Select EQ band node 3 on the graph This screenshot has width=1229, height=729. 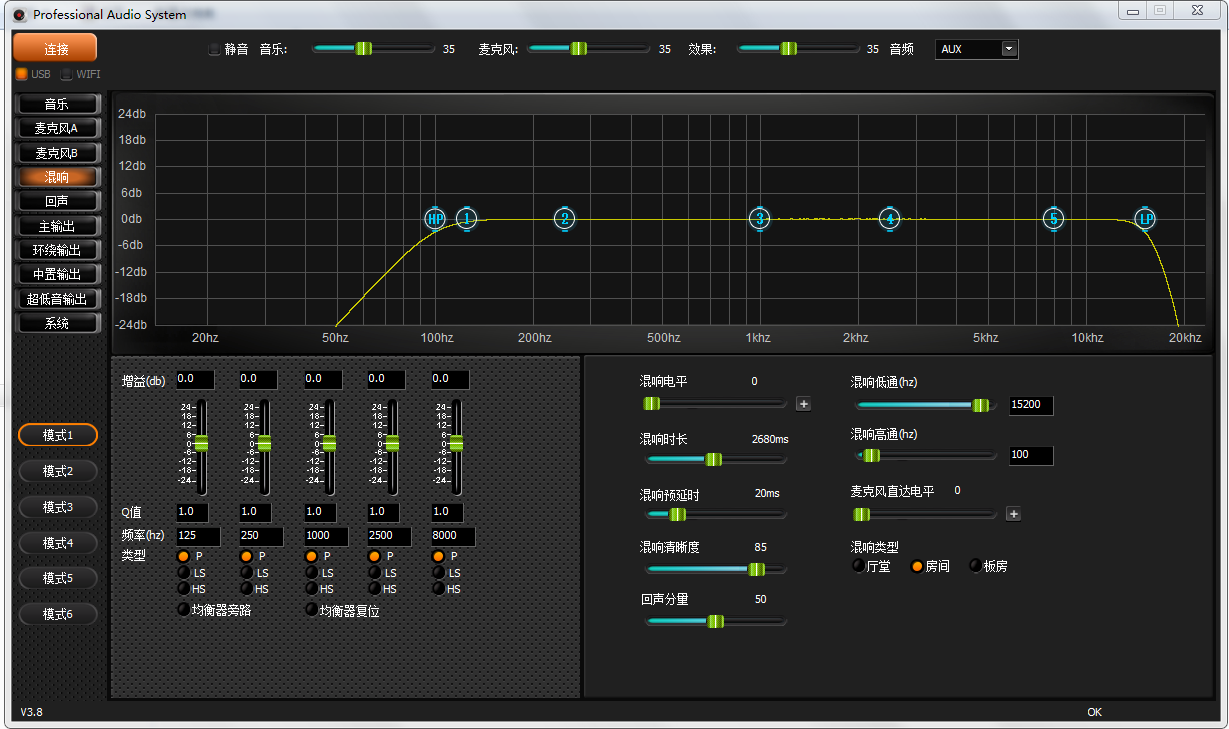tap(760, 219)
